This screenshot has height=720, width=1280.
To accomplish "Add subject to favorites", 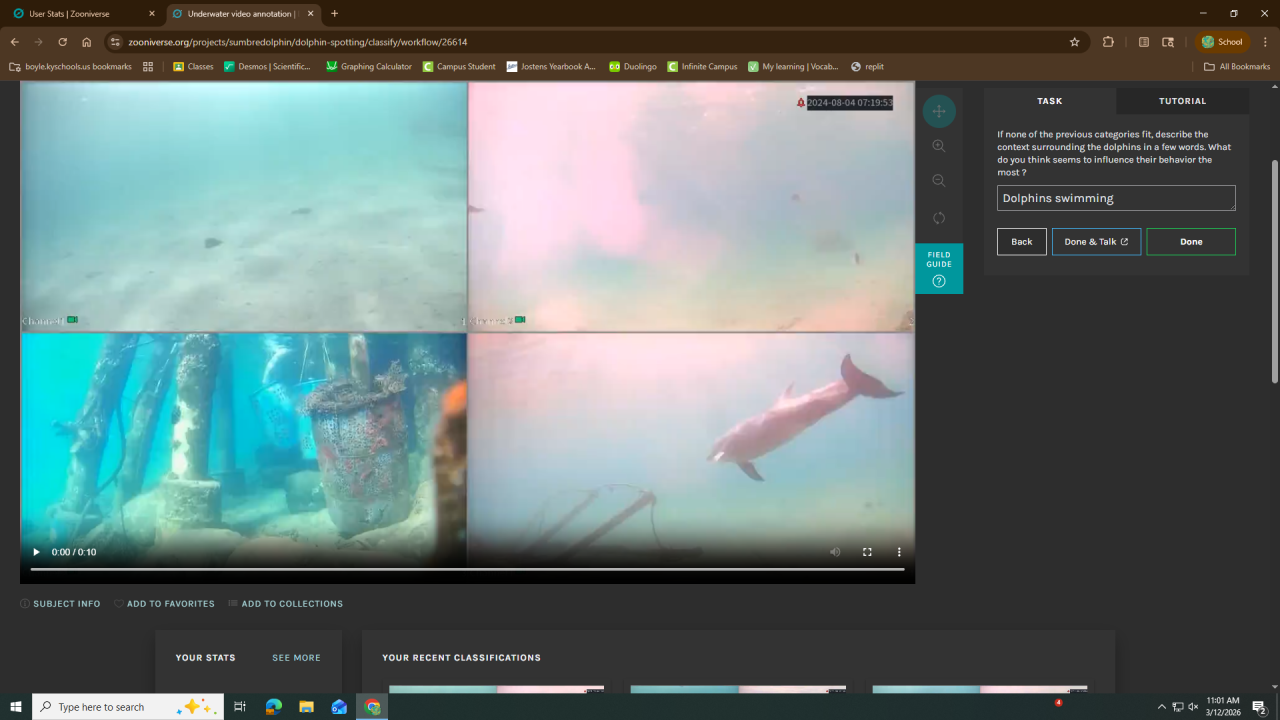I will (164, 604).
